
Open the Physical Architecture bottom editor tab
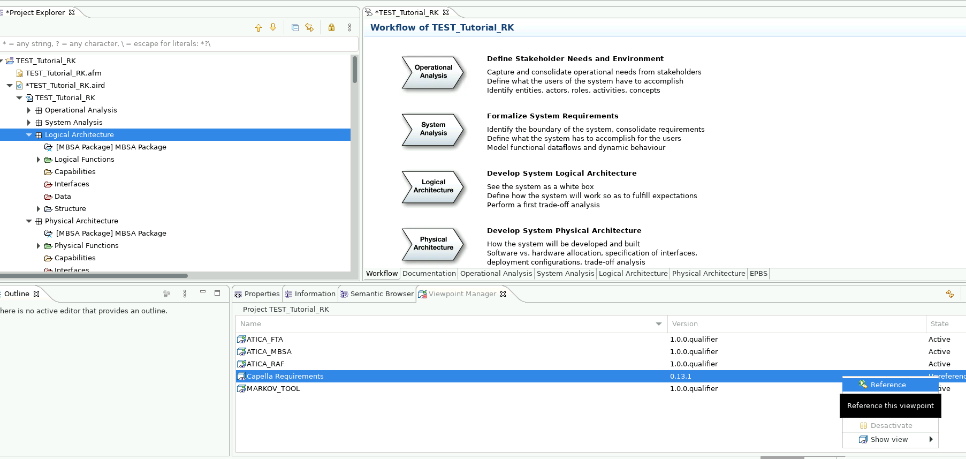click(x=708, y=274)
